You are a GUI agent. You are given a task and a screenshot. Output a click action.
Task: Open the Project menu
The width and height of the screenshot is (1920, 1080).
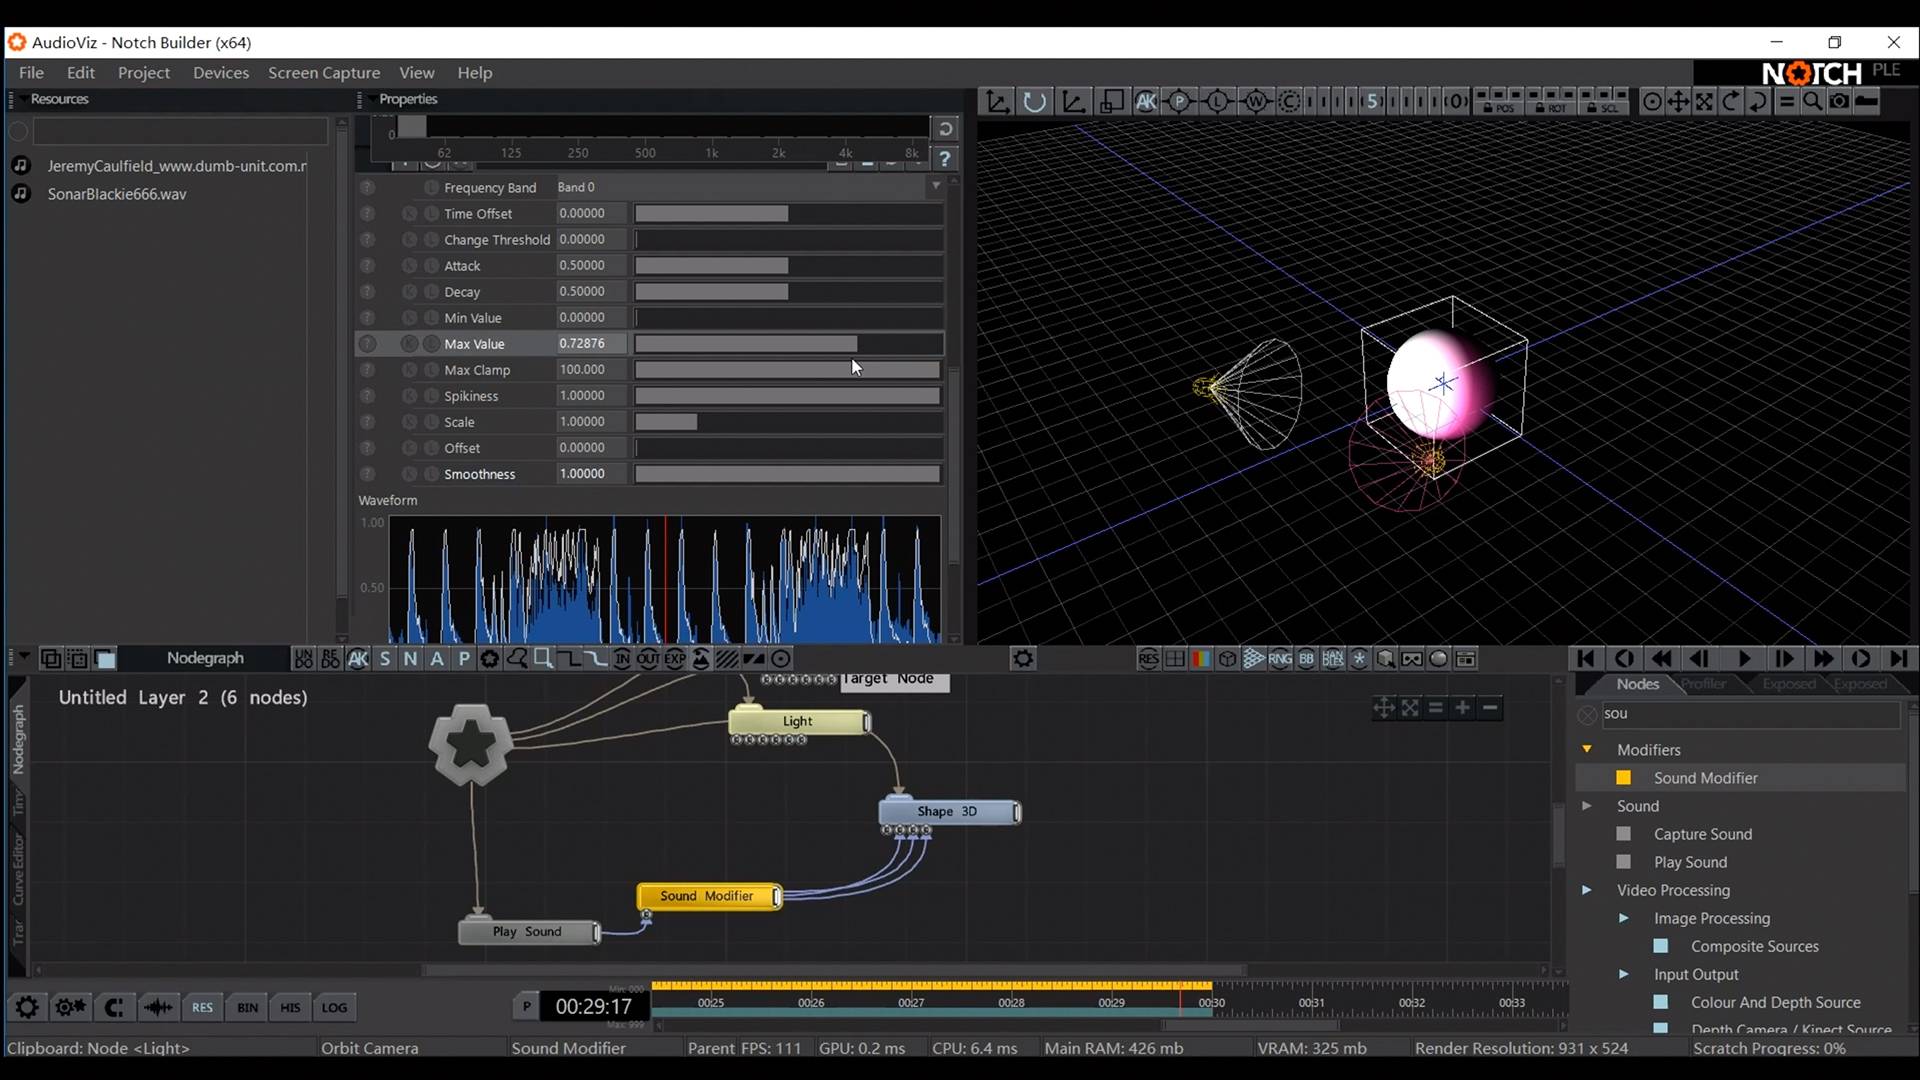(144, 73)
